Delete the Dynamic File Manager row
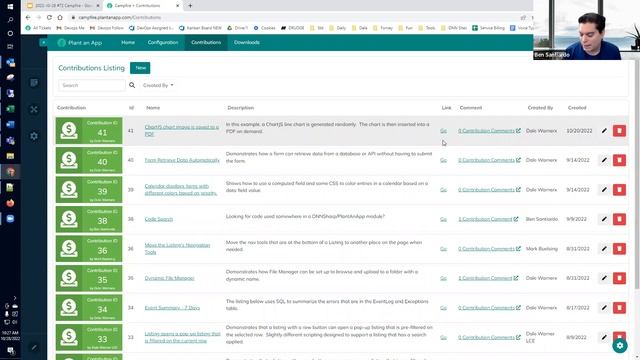The image size is (640, 360). point(619,278)
